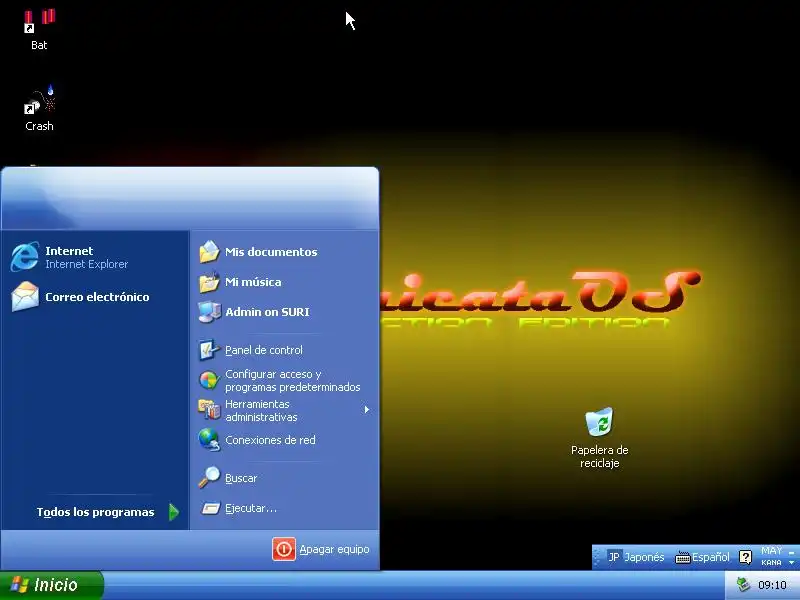
Task: Open Configurar acceso y programas predeterminados
Action: pos(284,381)
